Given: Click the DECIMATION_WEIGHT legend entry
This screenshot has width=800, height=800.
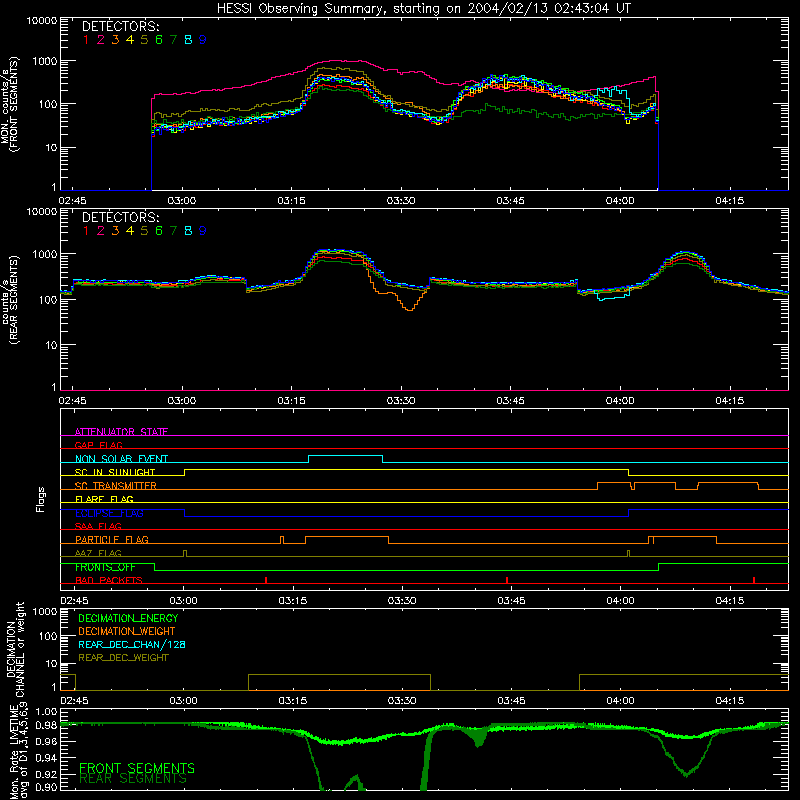Looking at the screenshot, I should [x=127, y=631].
